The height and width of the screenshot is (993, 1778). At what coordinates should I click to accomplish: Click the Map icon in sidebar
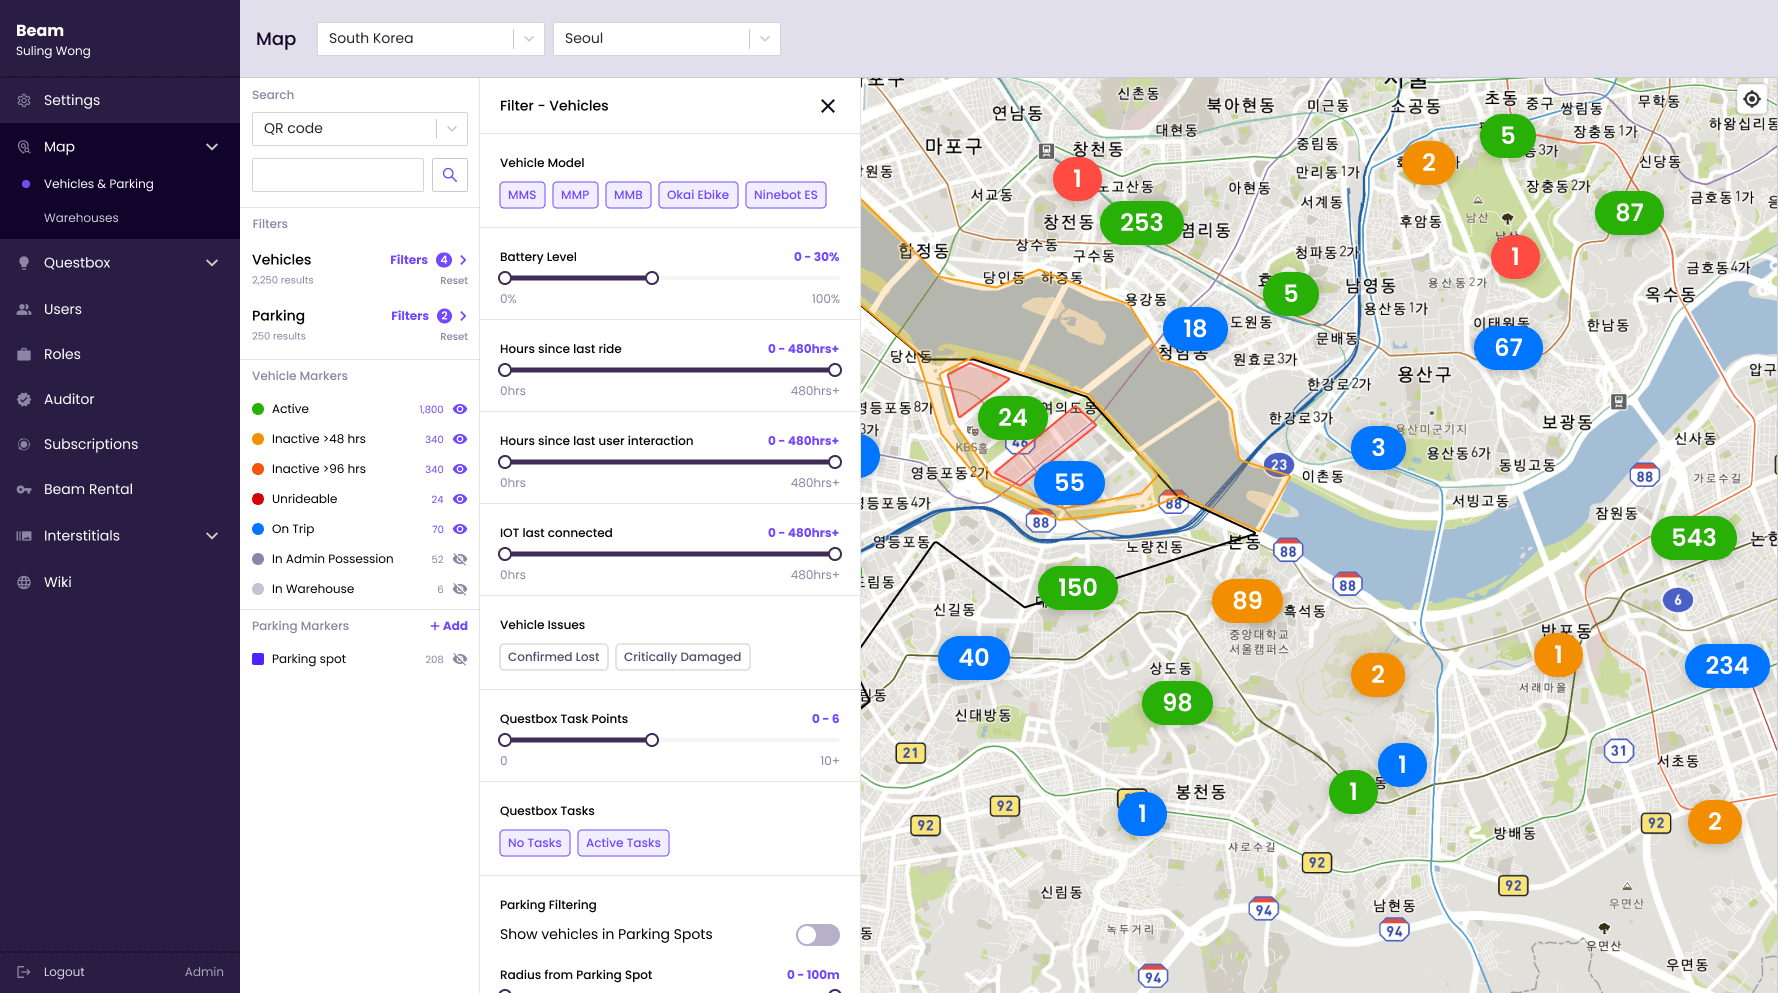pyautogui.click(x=24, y=147)
